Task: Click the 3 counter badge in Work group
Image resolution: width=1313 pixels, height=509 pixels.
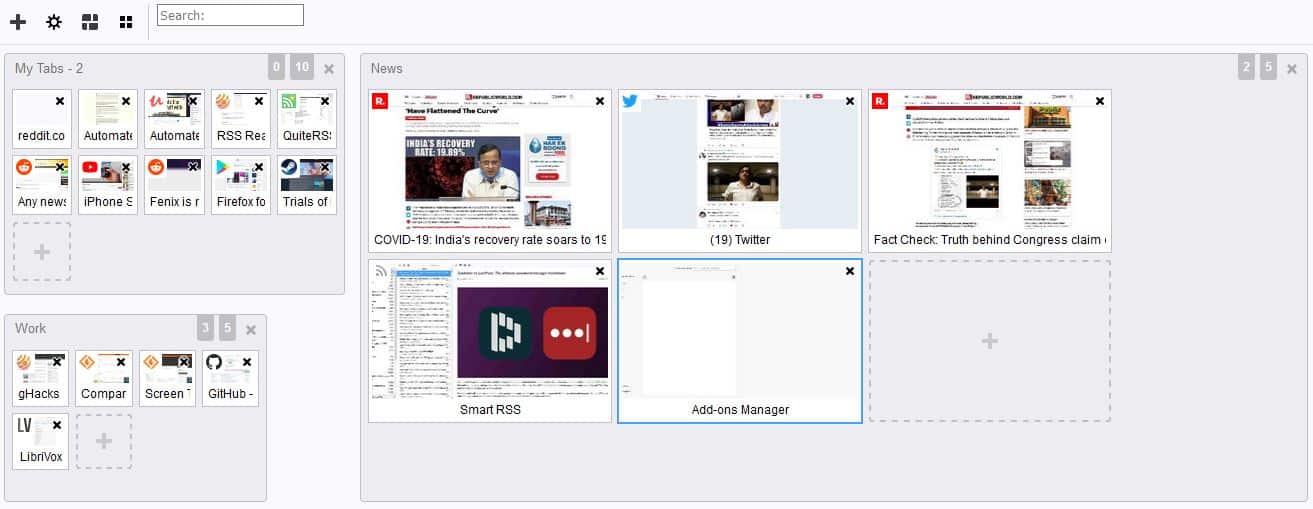Action: [x=205, y=328]
